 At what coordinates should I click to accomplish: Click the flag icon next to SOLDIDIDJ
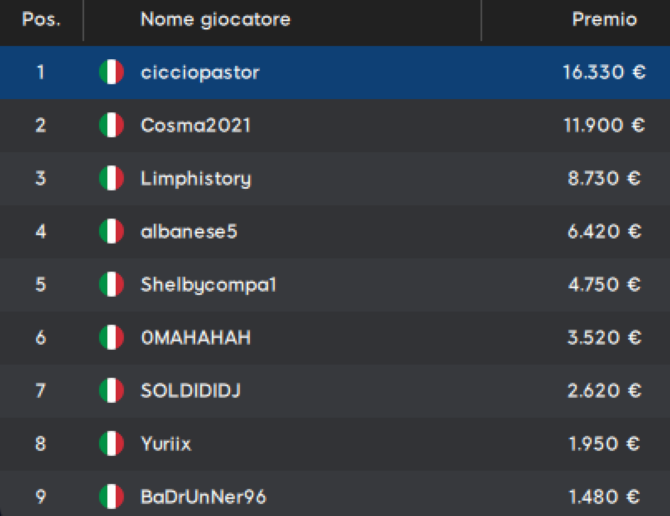point(112,390)
